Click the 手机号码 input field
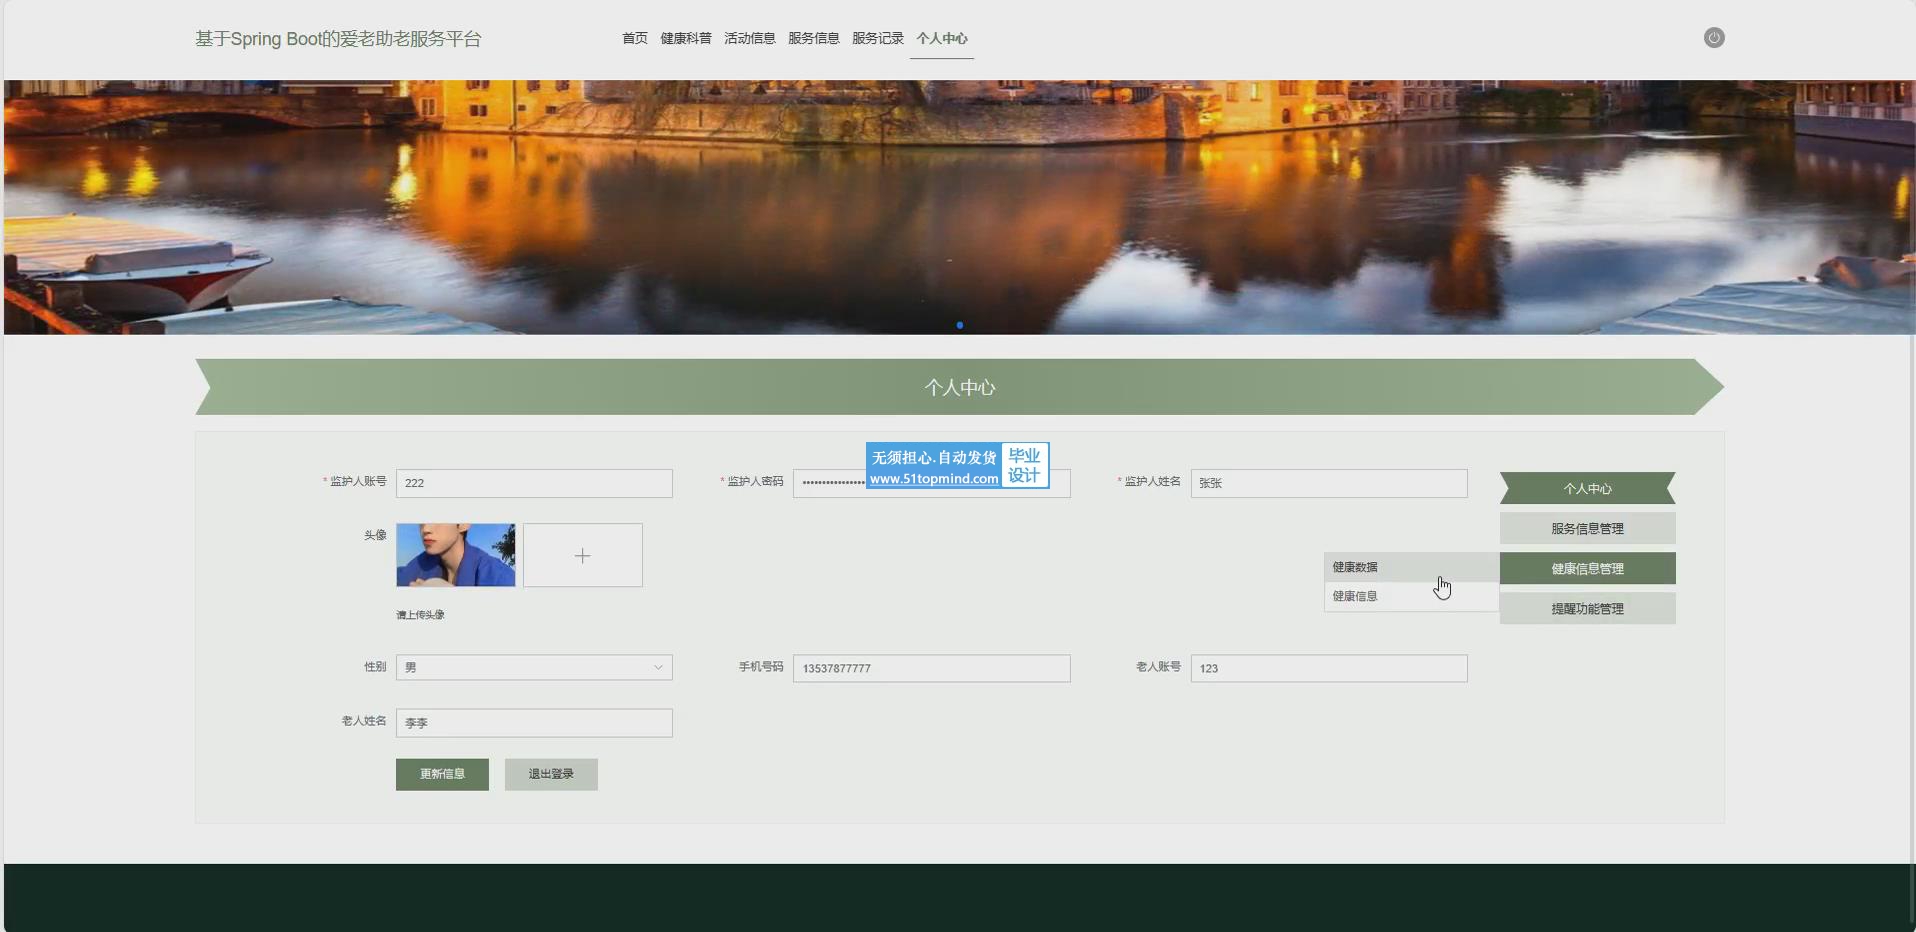1916x932 pixels. click(x=932, y=668)
